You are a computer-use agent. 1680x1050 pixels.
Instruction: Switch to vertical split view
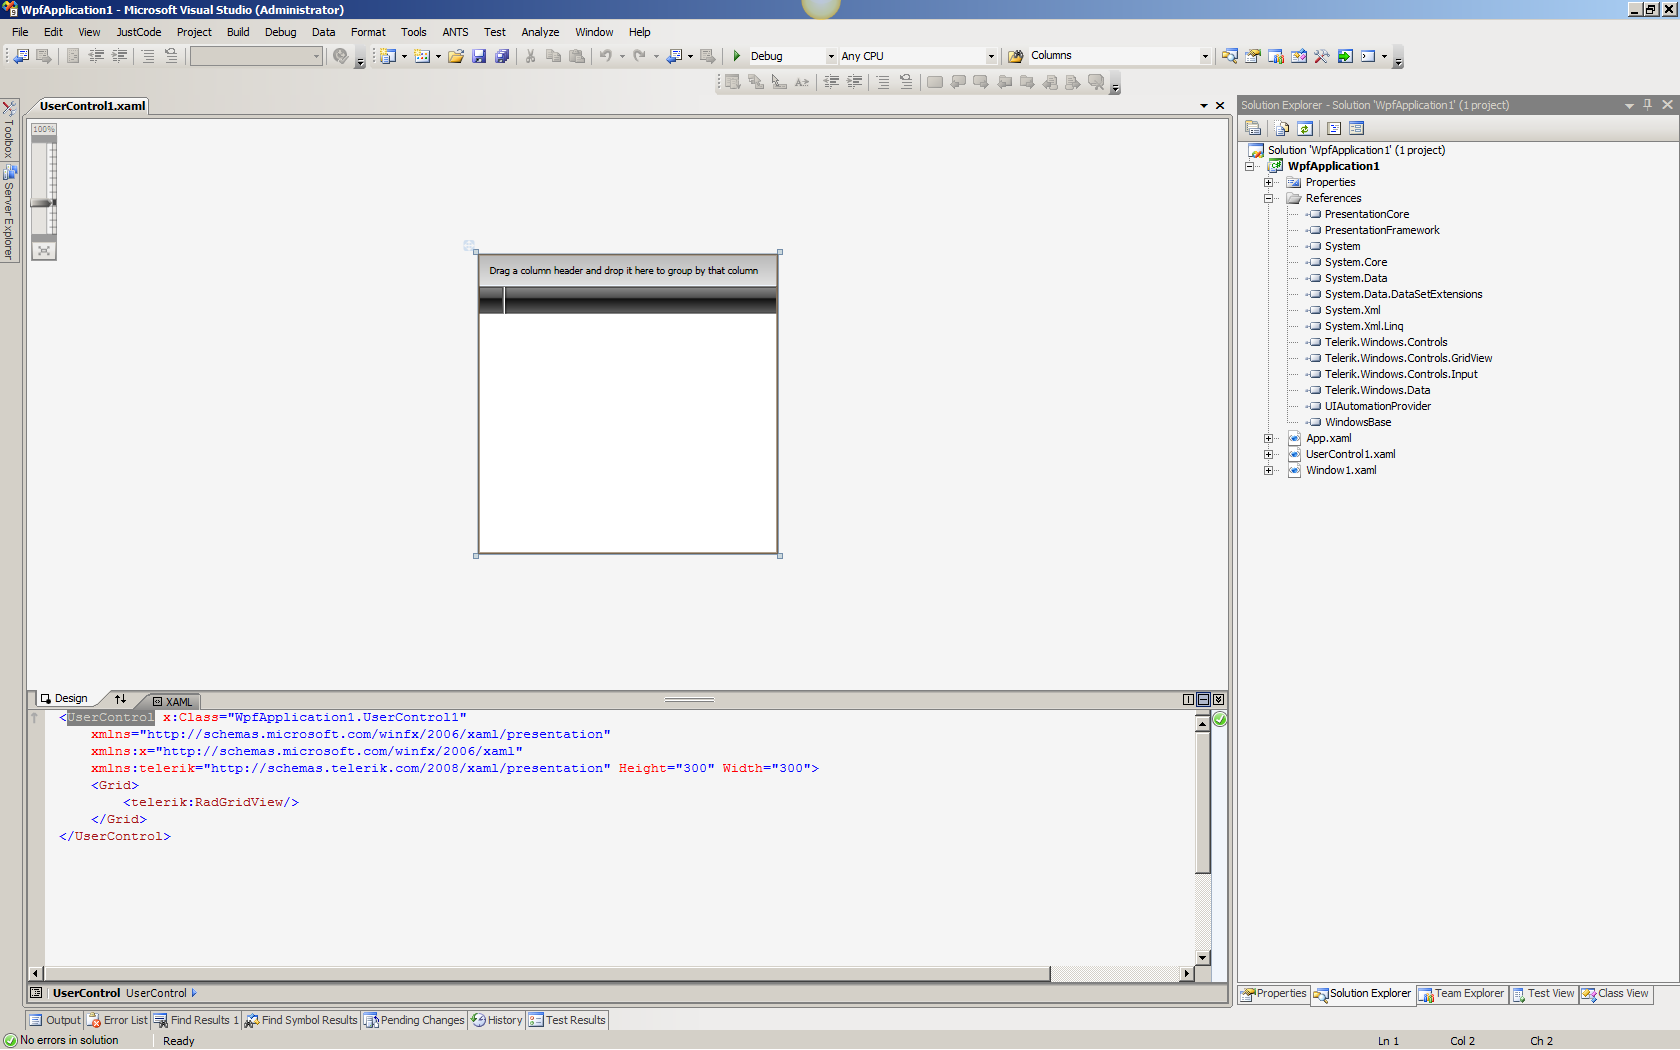click(1188, 700)
